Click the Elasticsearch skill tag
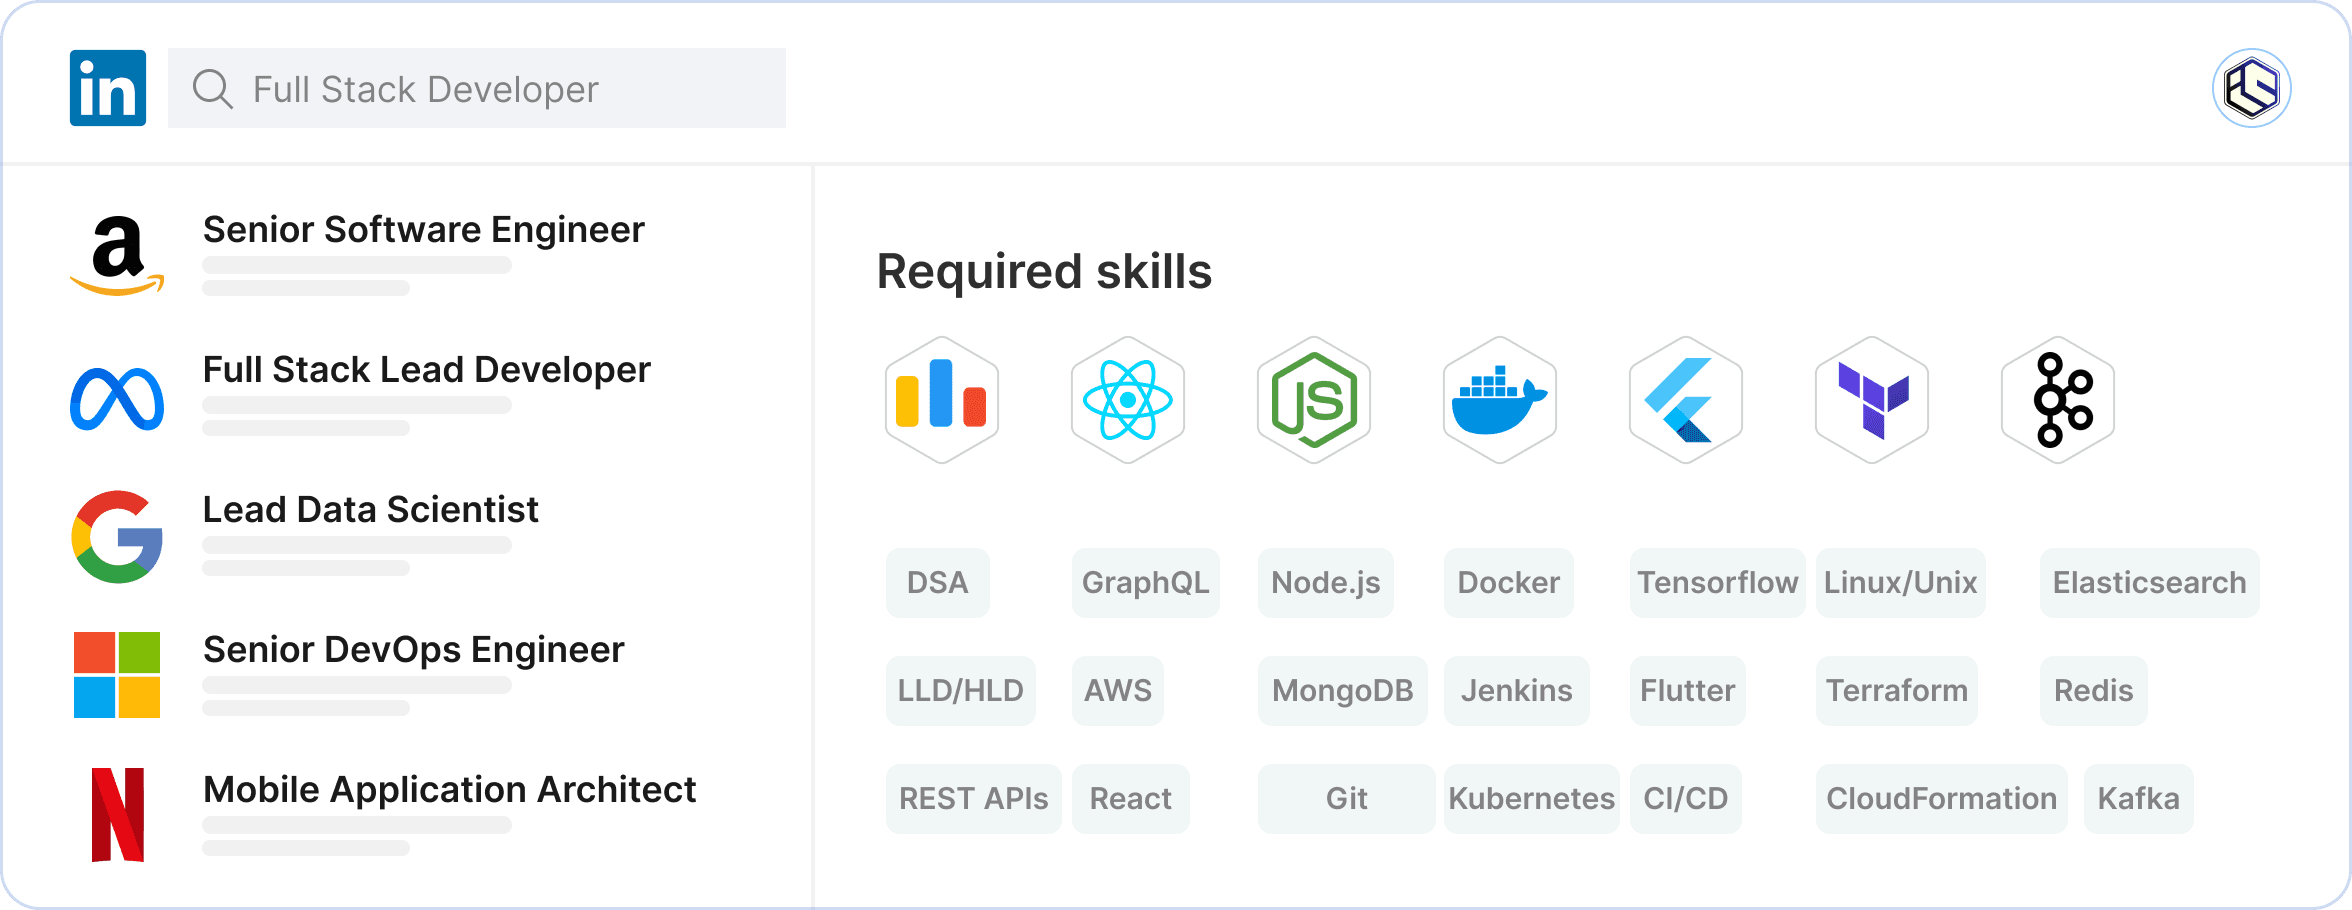 click(2150, 583)
